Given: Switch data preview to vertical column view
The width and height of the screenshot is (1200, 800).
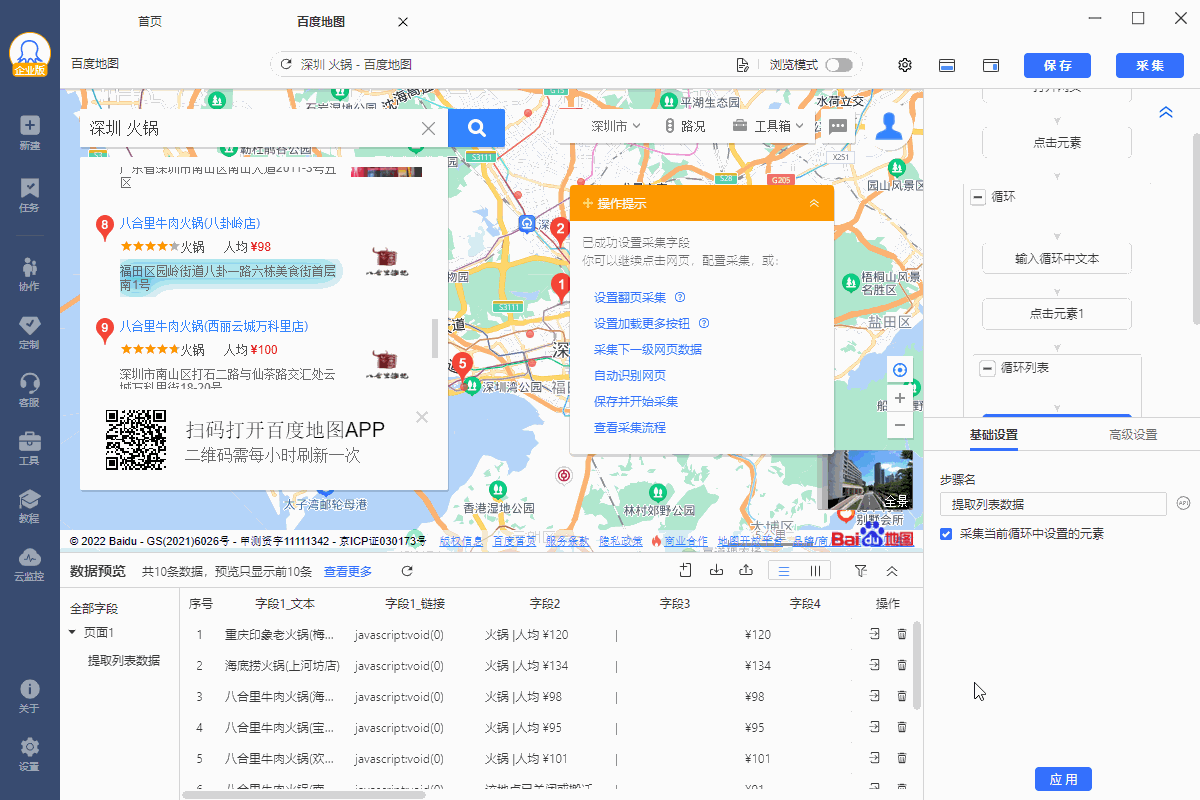Looking at the screenshot, I should pyautogui.click(x=816, y=571).
